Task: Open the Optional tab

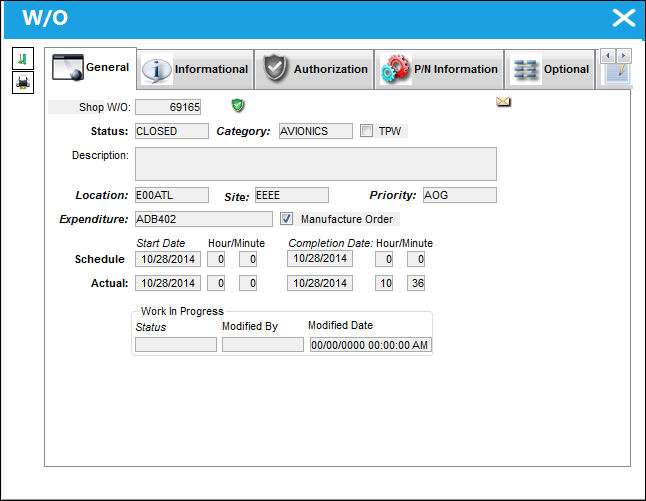Action: [550, 70]
